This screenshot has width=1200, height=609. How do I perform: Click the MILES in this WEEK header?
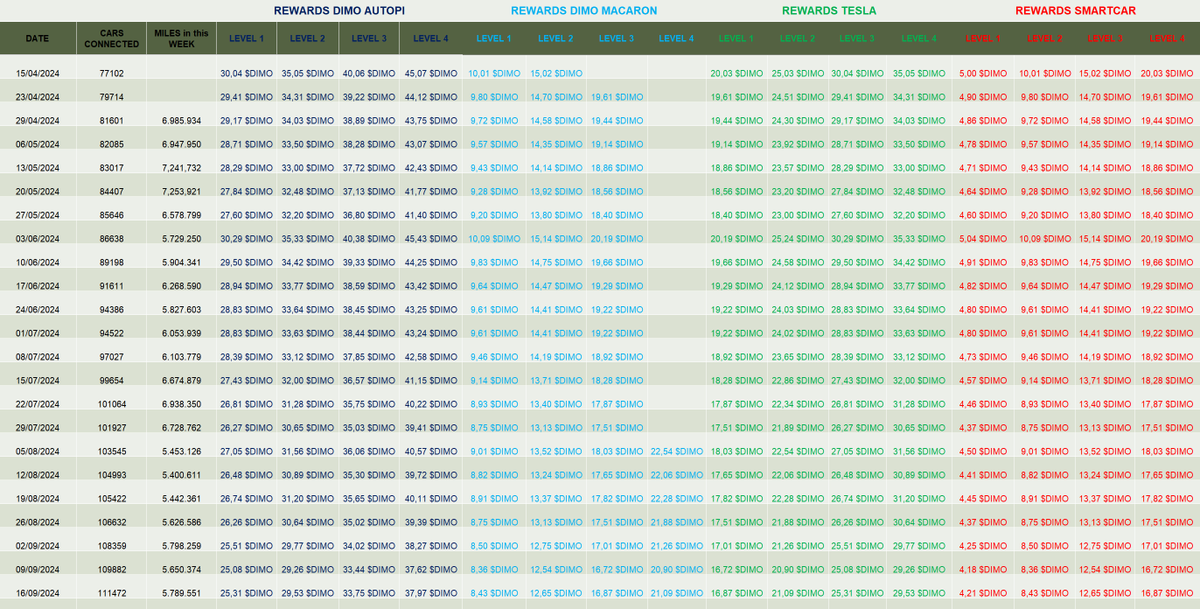click(180, 38)
